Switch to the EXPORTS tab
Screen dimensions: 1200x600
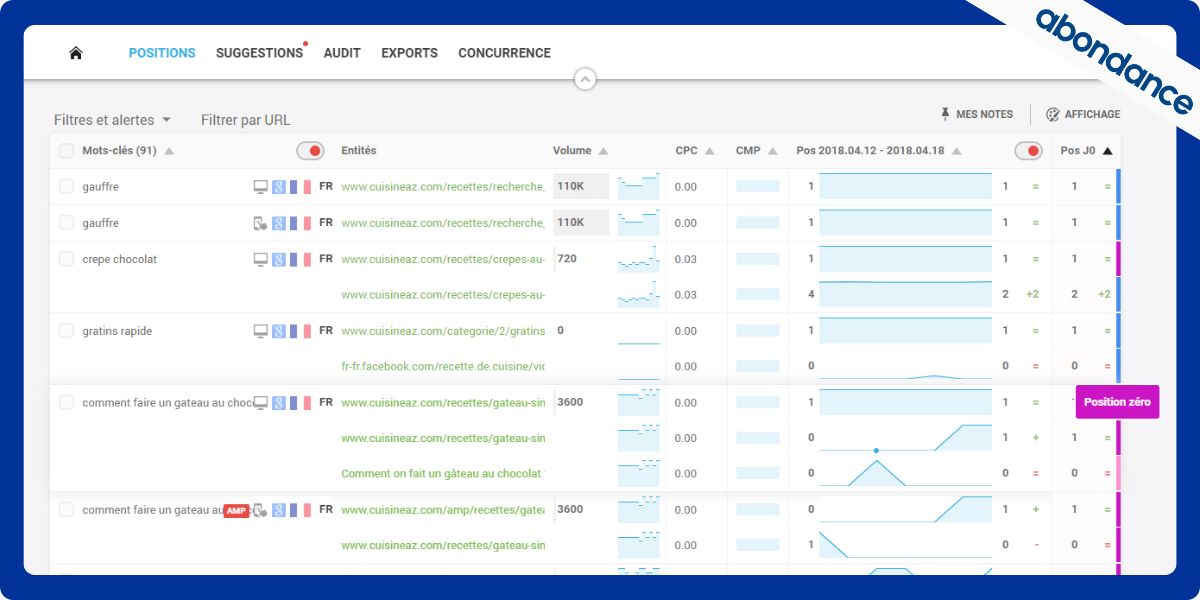[x=409, y=53]
